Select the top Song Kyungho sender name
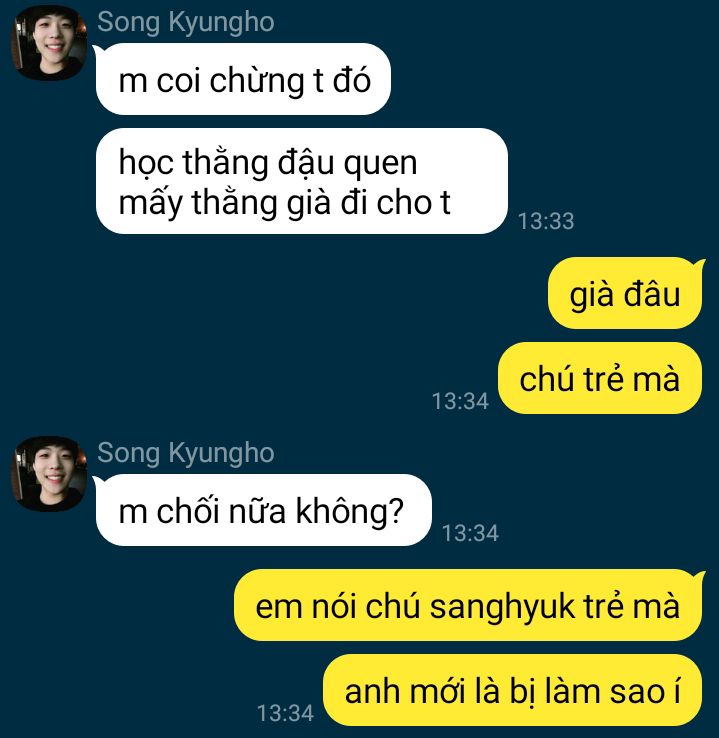 coord(185,23)
